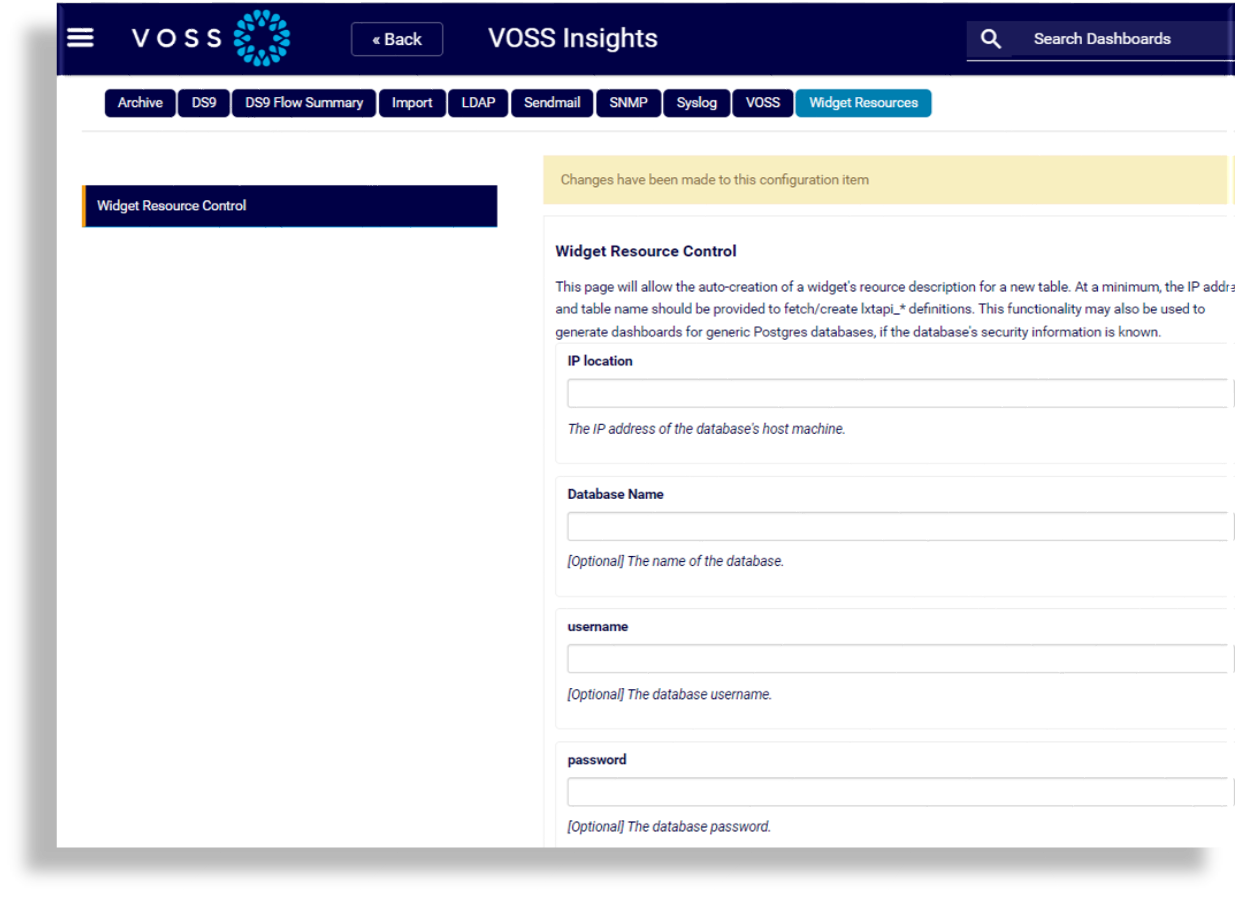Switch to the Archive tab

[x=140, y=103]
